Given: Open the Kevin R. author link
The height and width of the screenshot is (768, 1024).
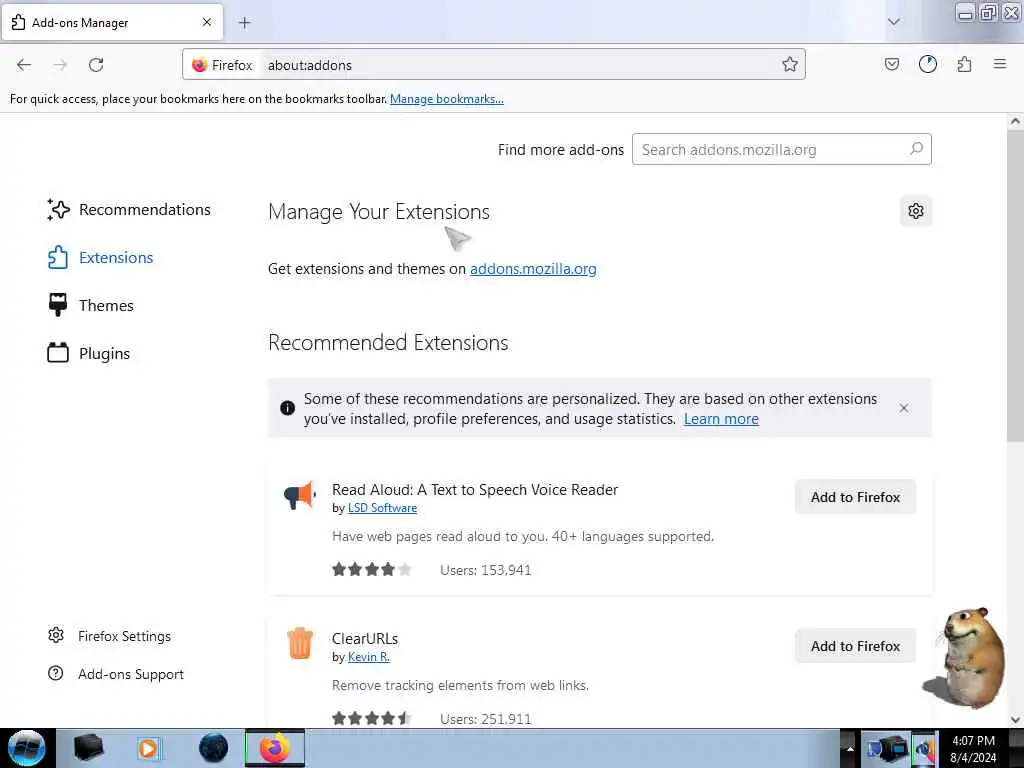Looking at the screenshot, I should coord(368,657).
